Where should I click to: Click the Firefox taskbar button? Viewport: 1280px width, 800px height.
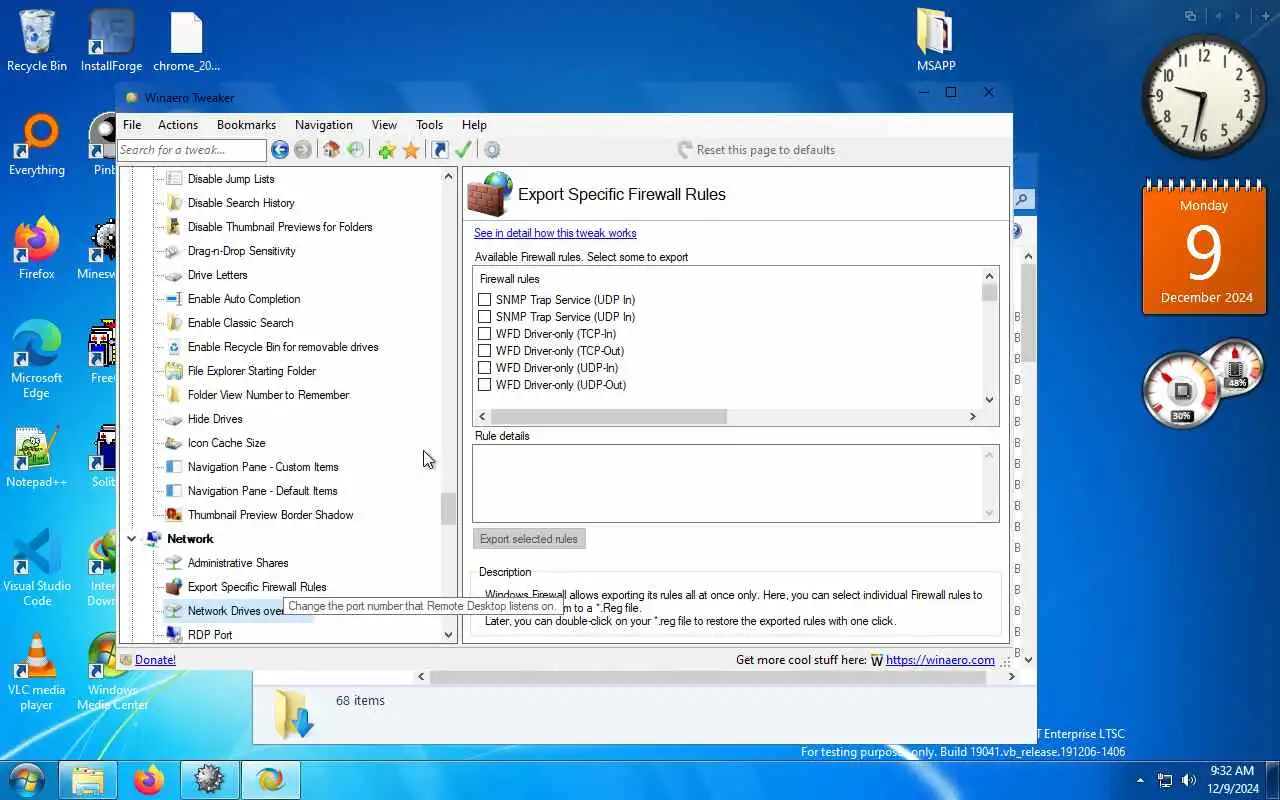click(x=148, y=780)
